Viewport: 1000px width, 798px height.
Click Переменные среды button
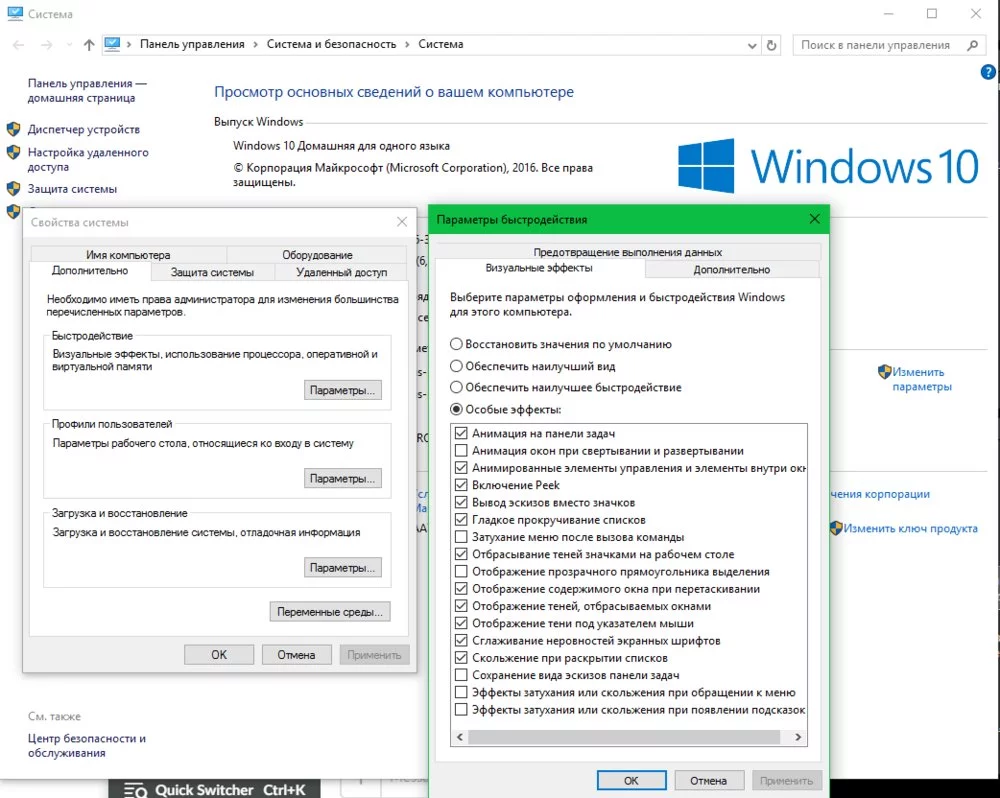click(x=330, y=612)
